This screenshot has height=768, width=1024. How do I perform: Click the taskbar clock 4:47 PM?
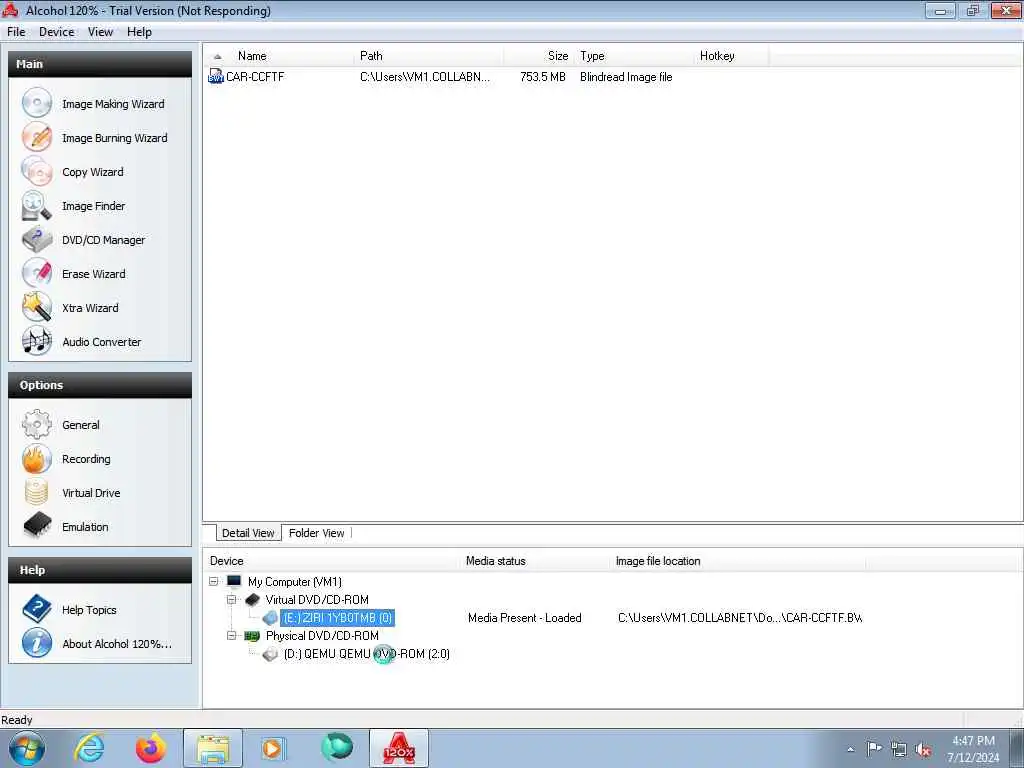(x=973, y=741)
